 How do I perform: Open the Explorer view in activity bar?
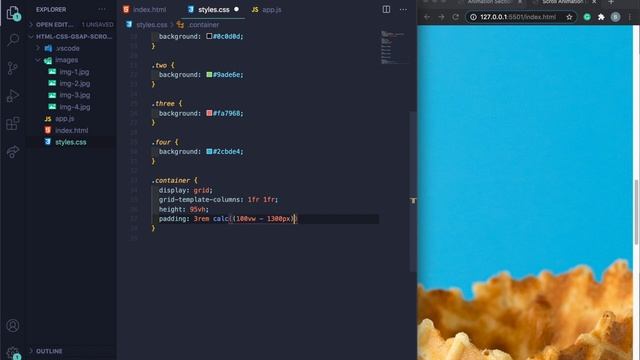click(x=13, y=13)
